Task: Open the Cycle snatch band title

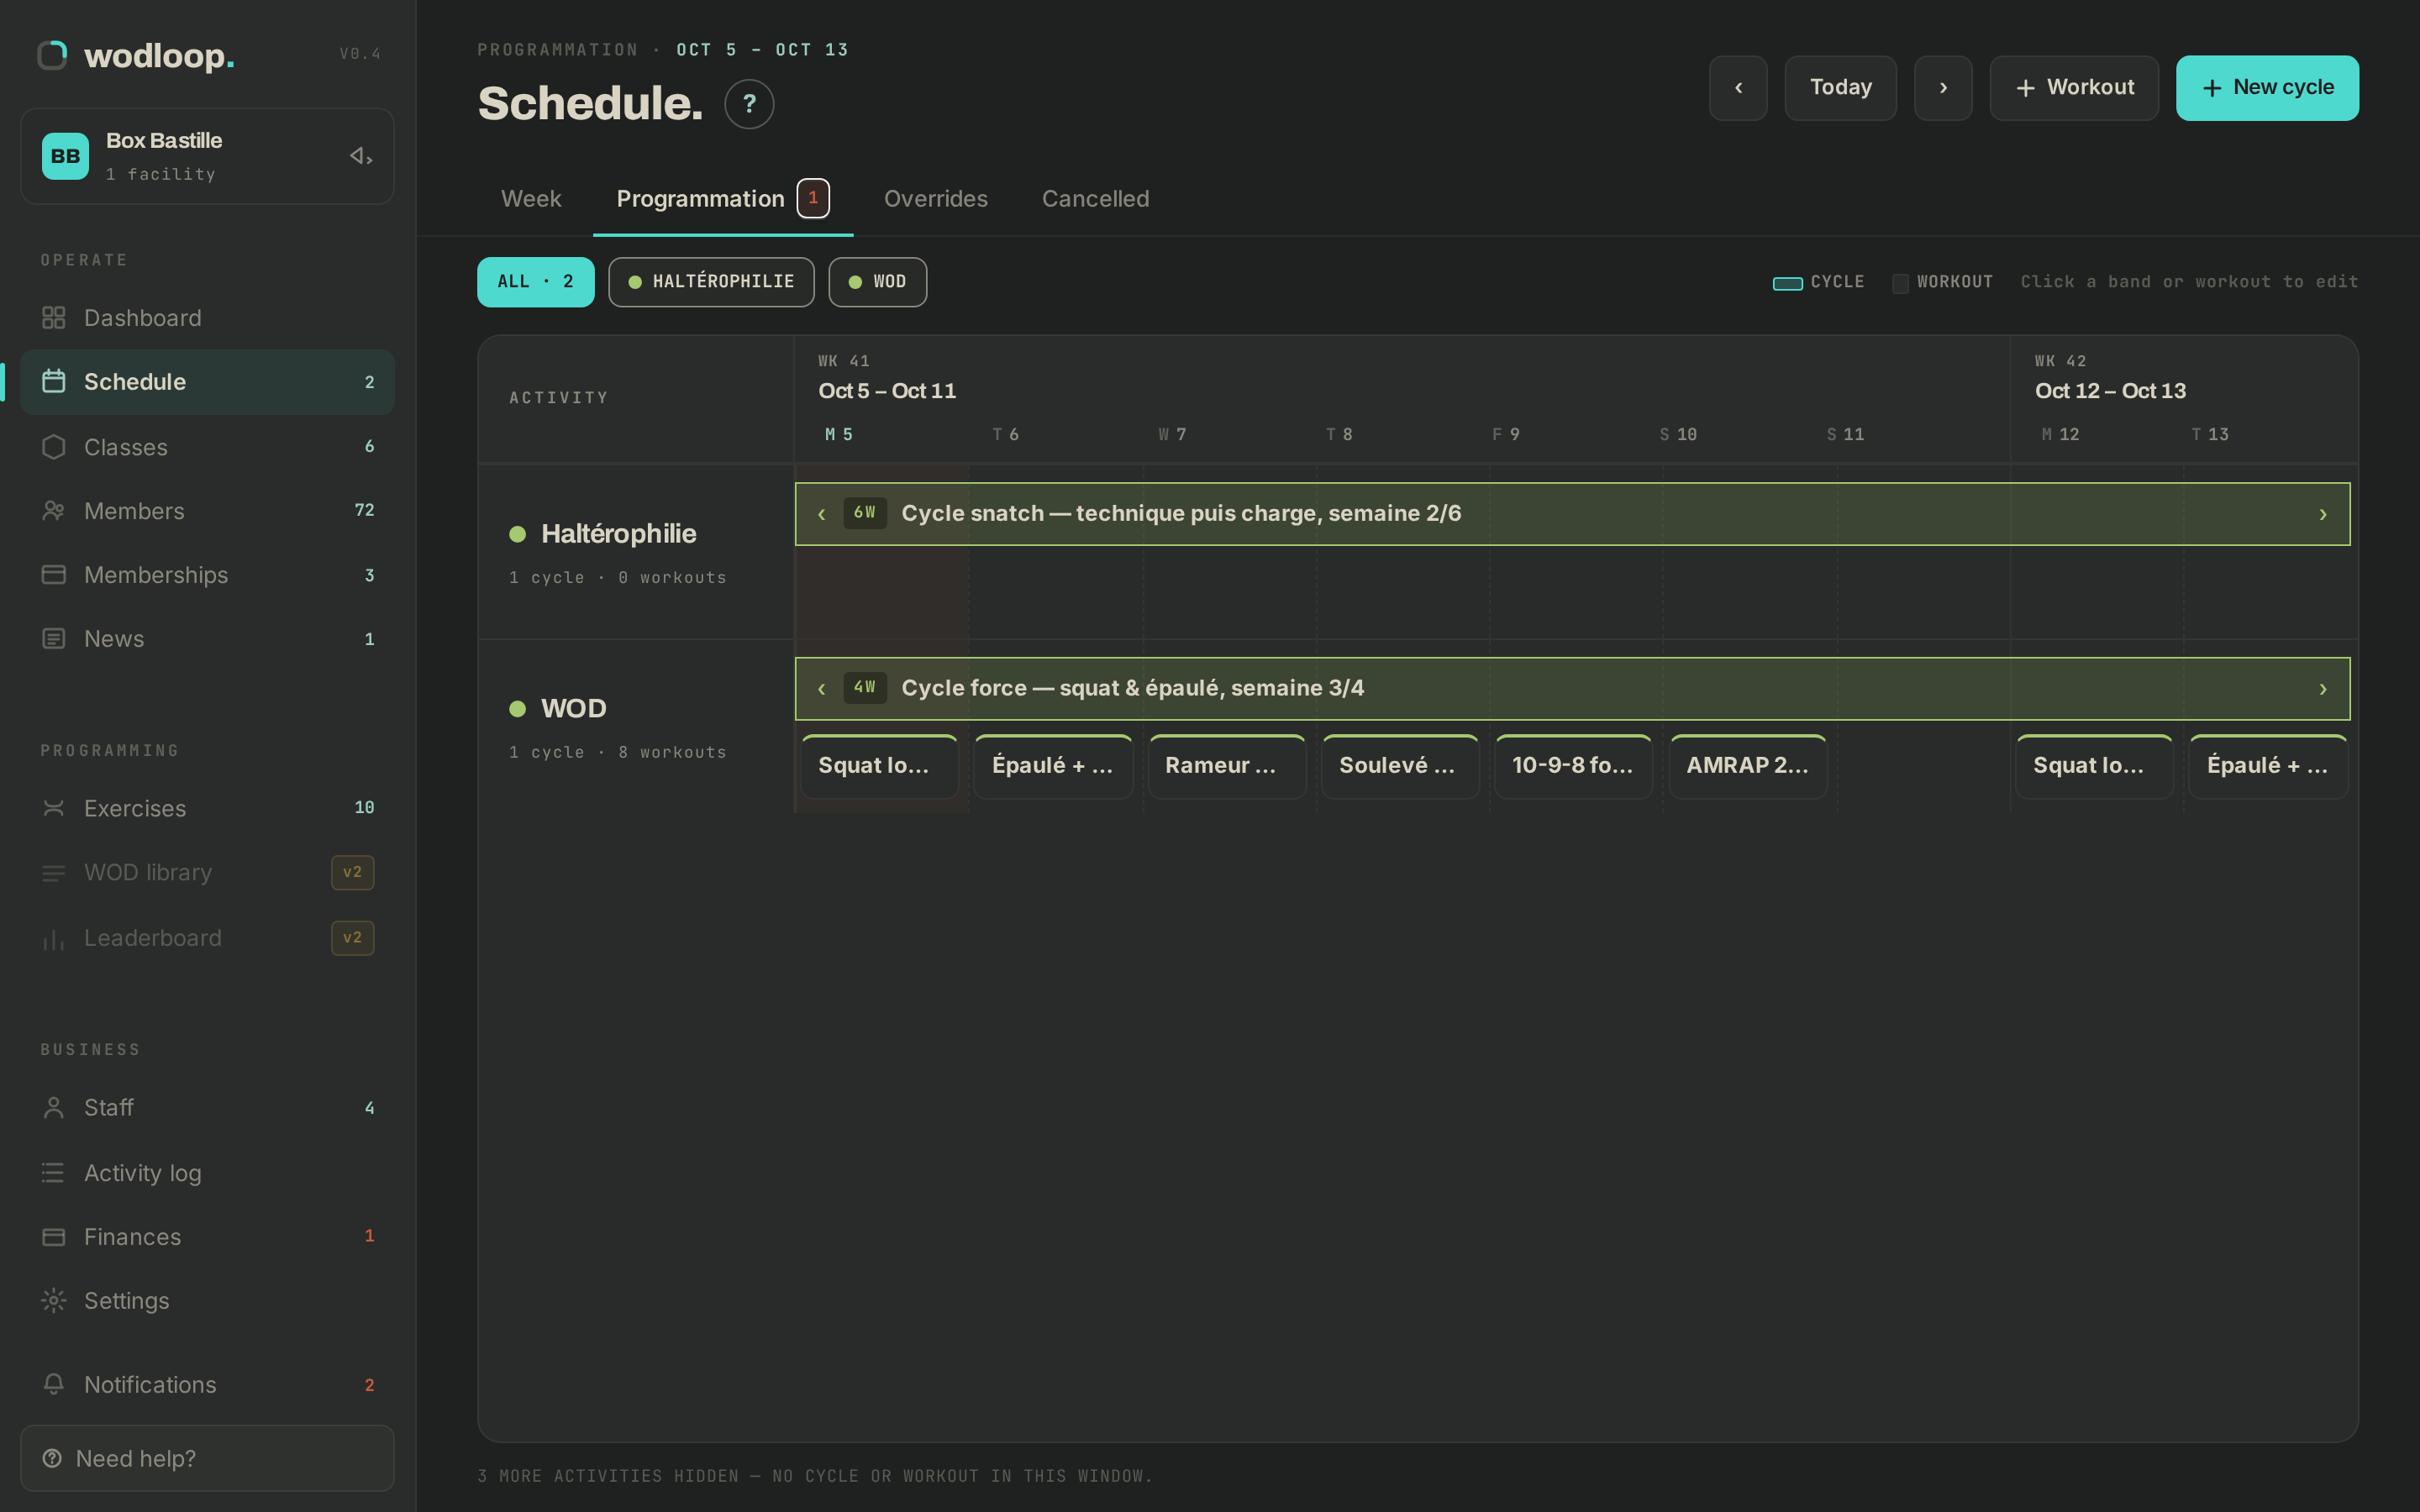Action: [1181, 513]
